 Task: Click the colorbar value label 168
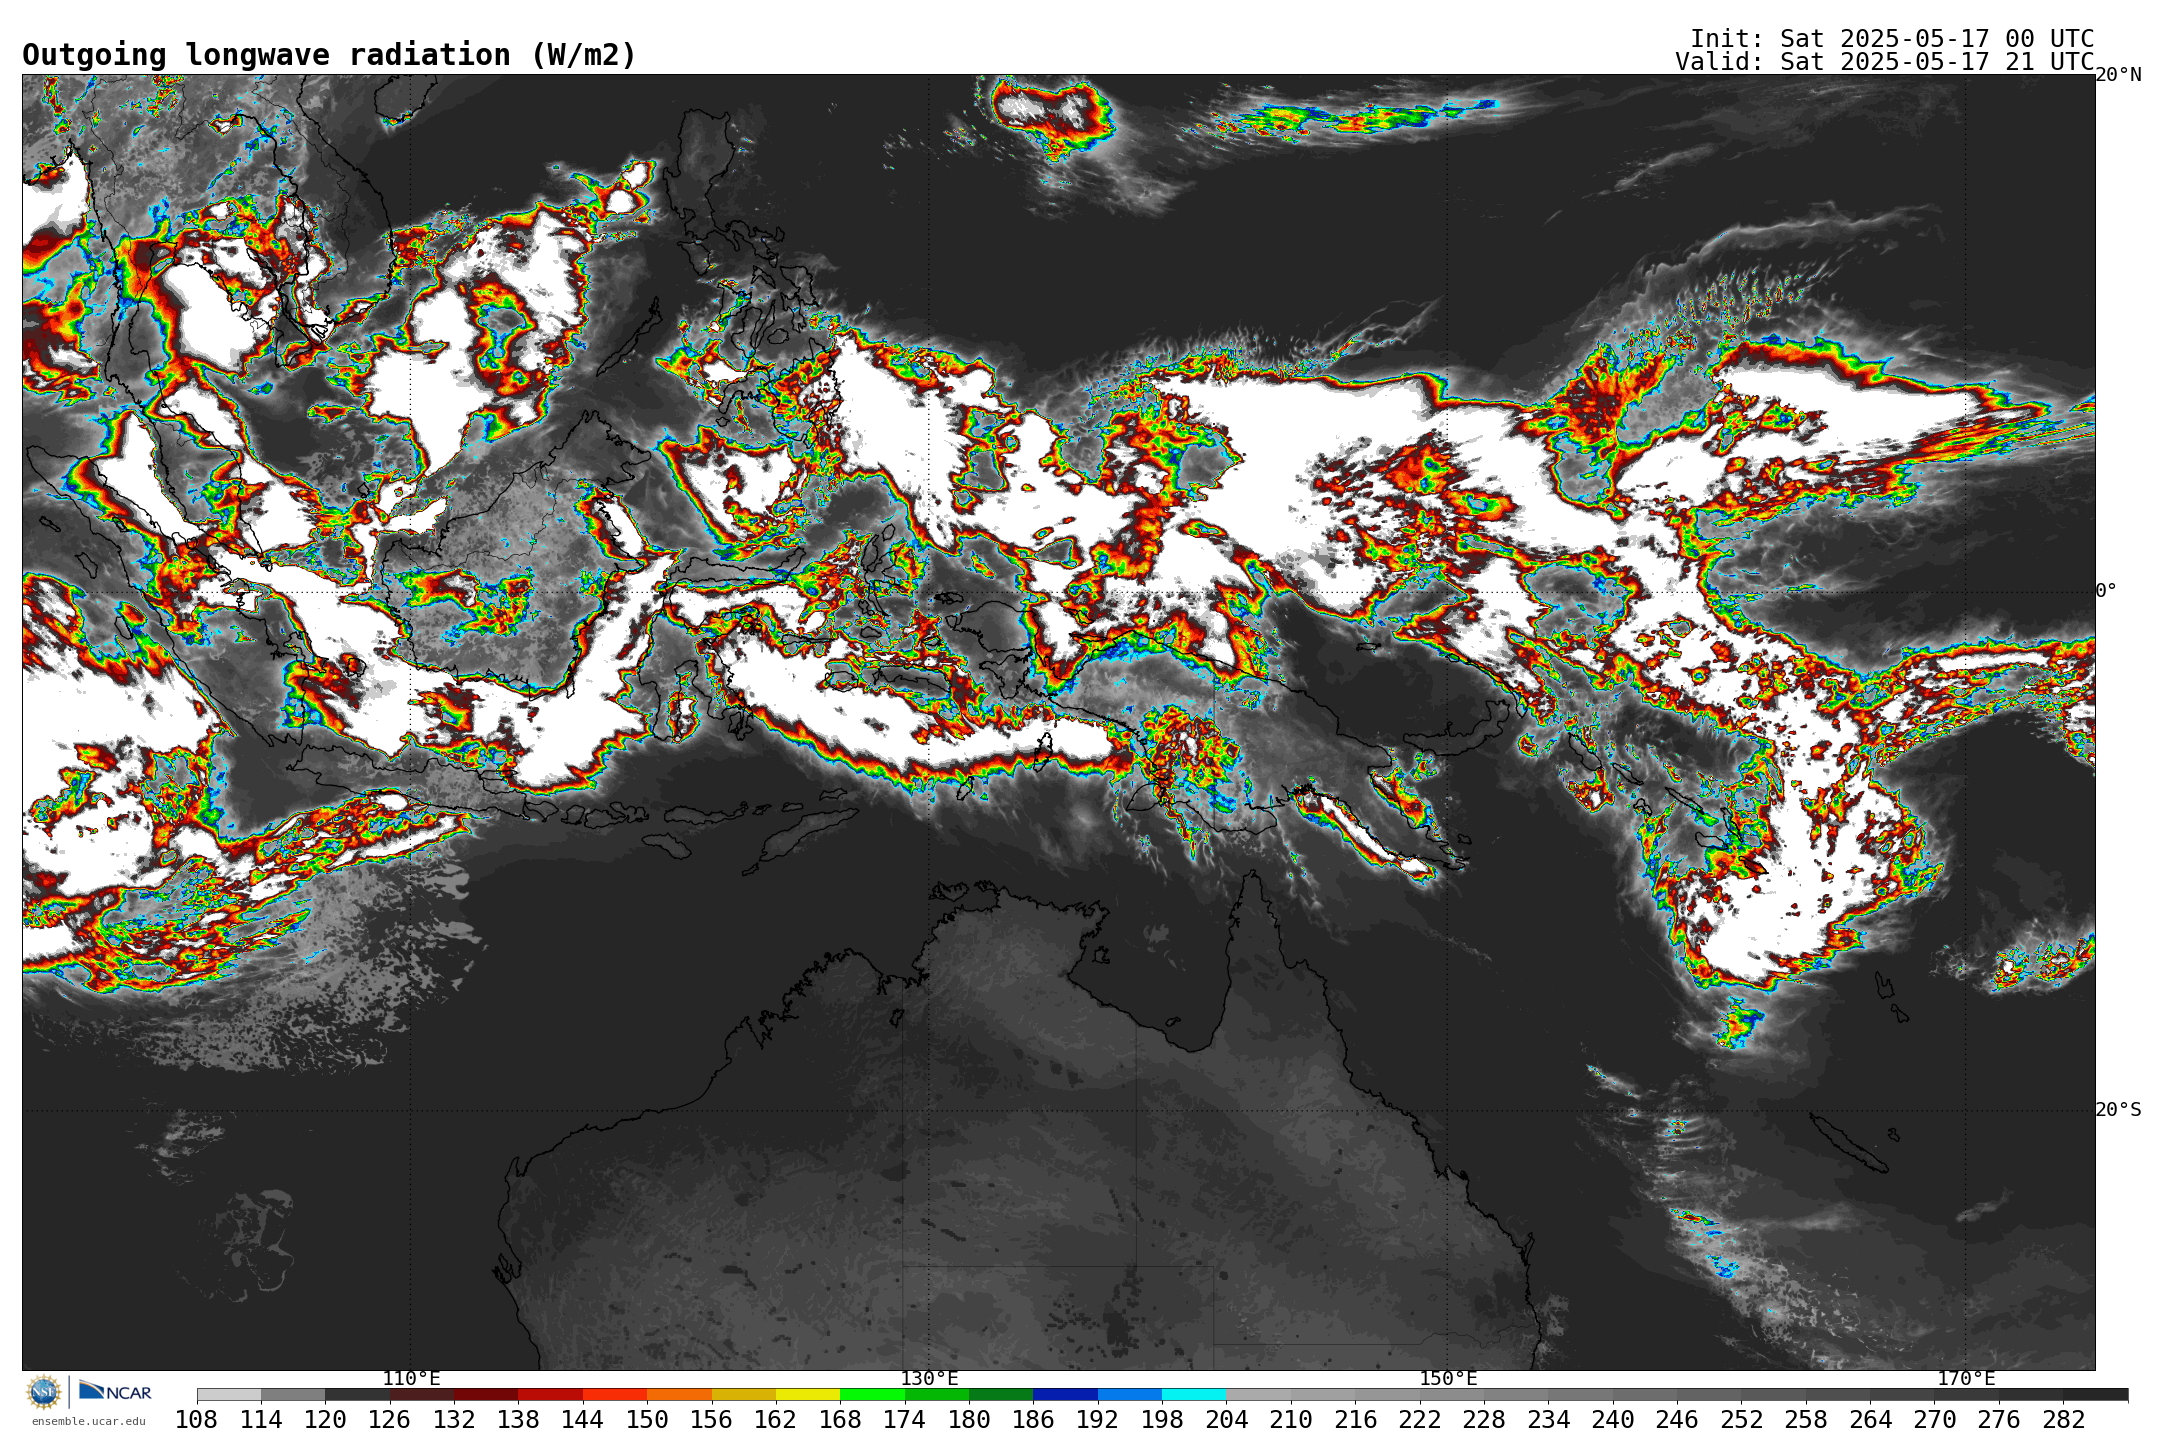(840, 1419)
